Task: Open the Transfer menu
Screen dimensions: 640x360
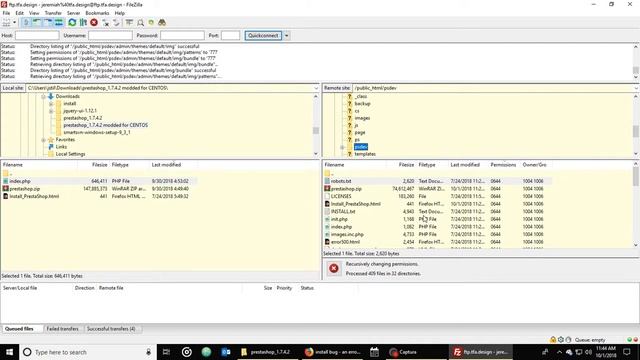Action: pos(53,13)
